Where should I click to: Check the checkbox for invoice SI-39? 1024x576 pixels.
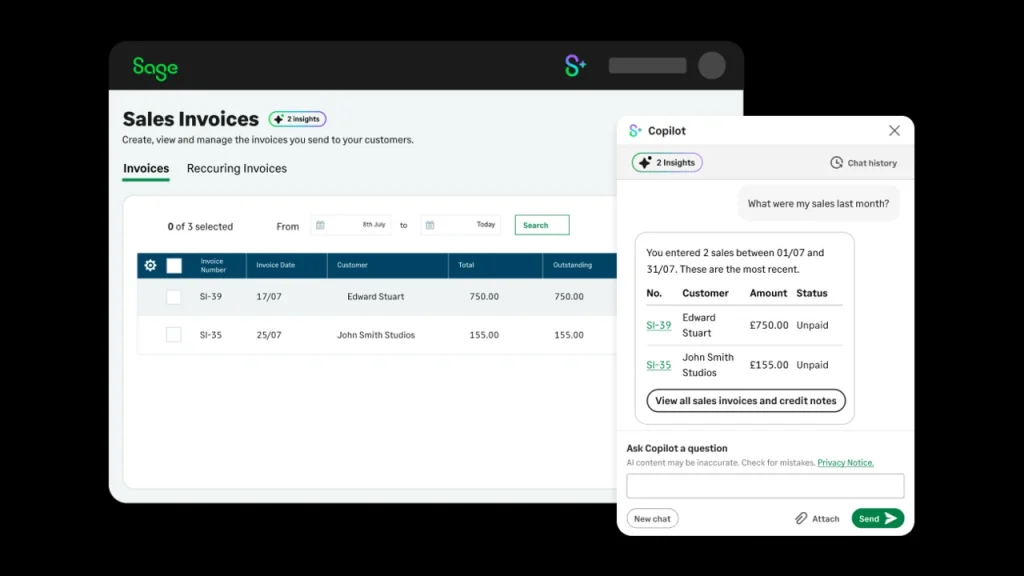[x=173, y=297]
